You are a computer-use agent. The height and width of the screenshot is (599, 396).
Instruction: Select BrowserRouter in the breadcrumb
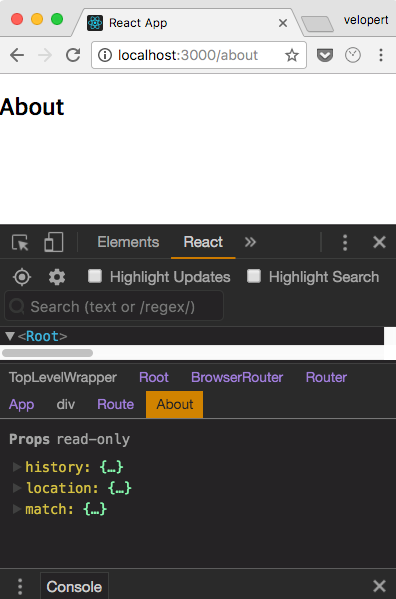237,377
